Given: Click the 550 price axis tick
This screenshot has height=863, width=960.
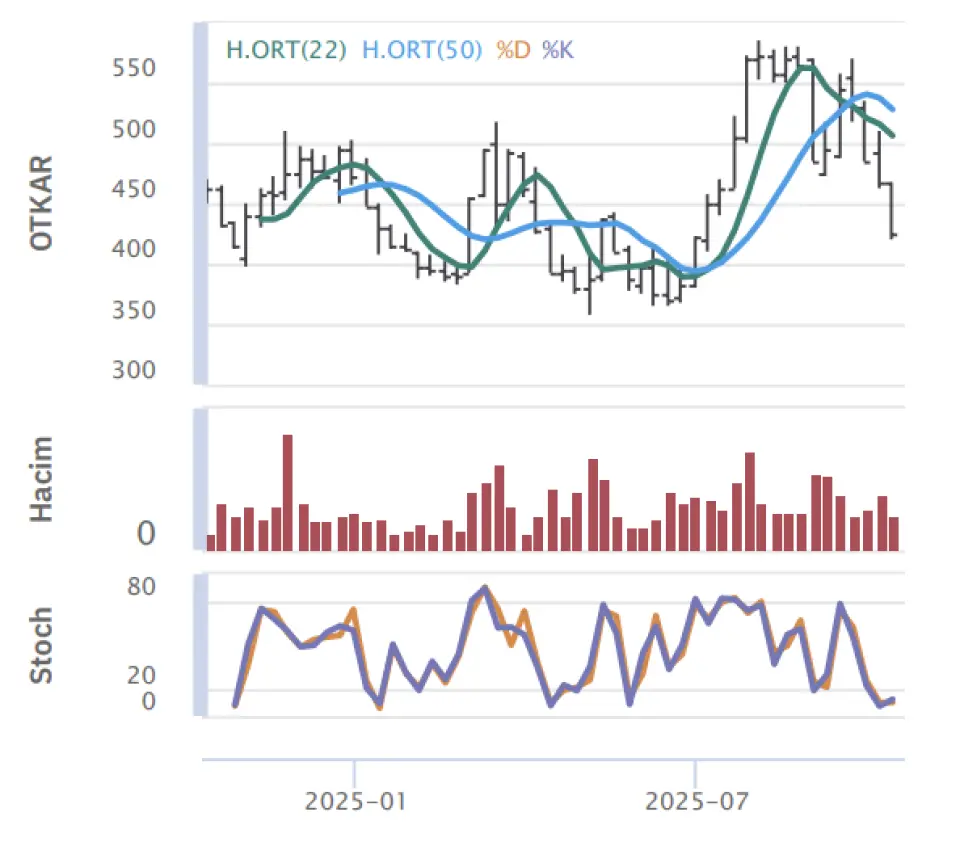Looking at the screenshot, I should [x=133, y=69].
